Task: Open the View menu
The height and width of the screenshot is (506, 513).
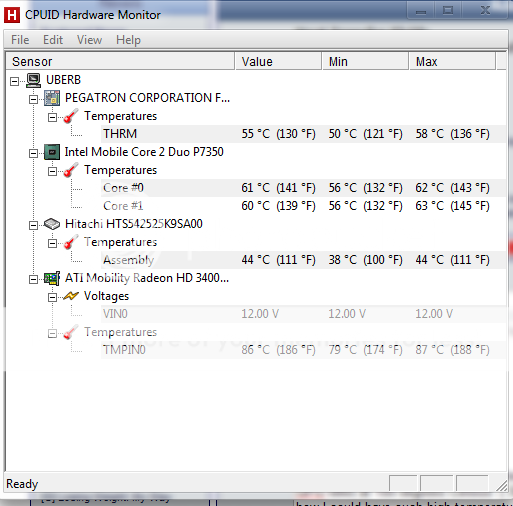Action: [89, 40]
